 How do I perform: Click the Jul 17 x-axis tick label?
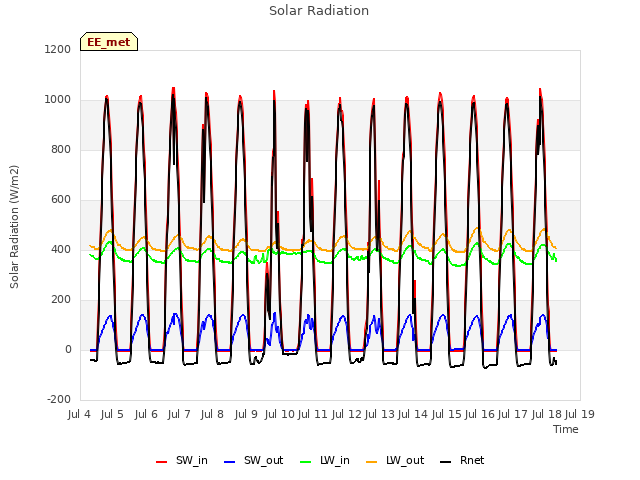(513, 414)
